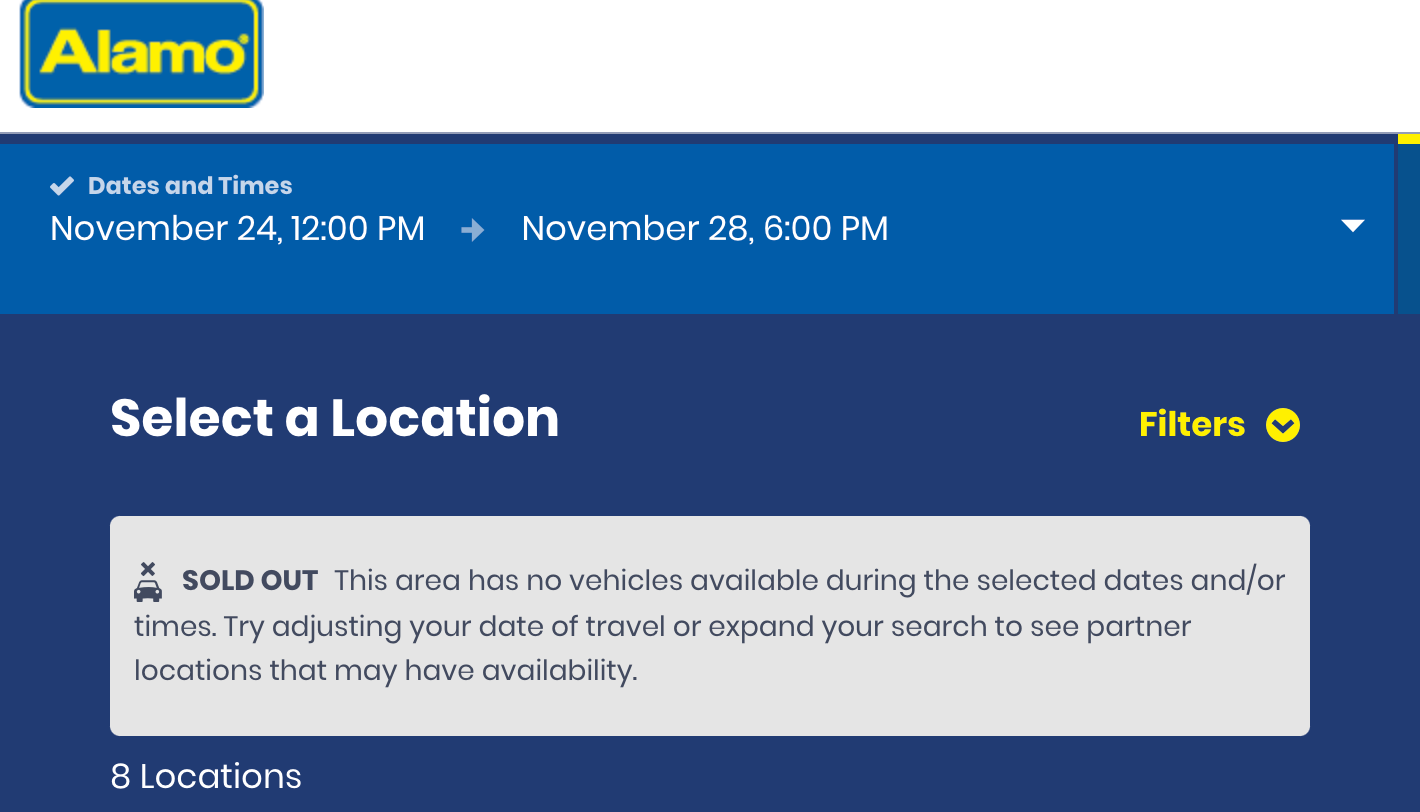The height and width of the screenshot is (812, 1420).
Task: Open the Filters panel
Action: coord(1218,425)
